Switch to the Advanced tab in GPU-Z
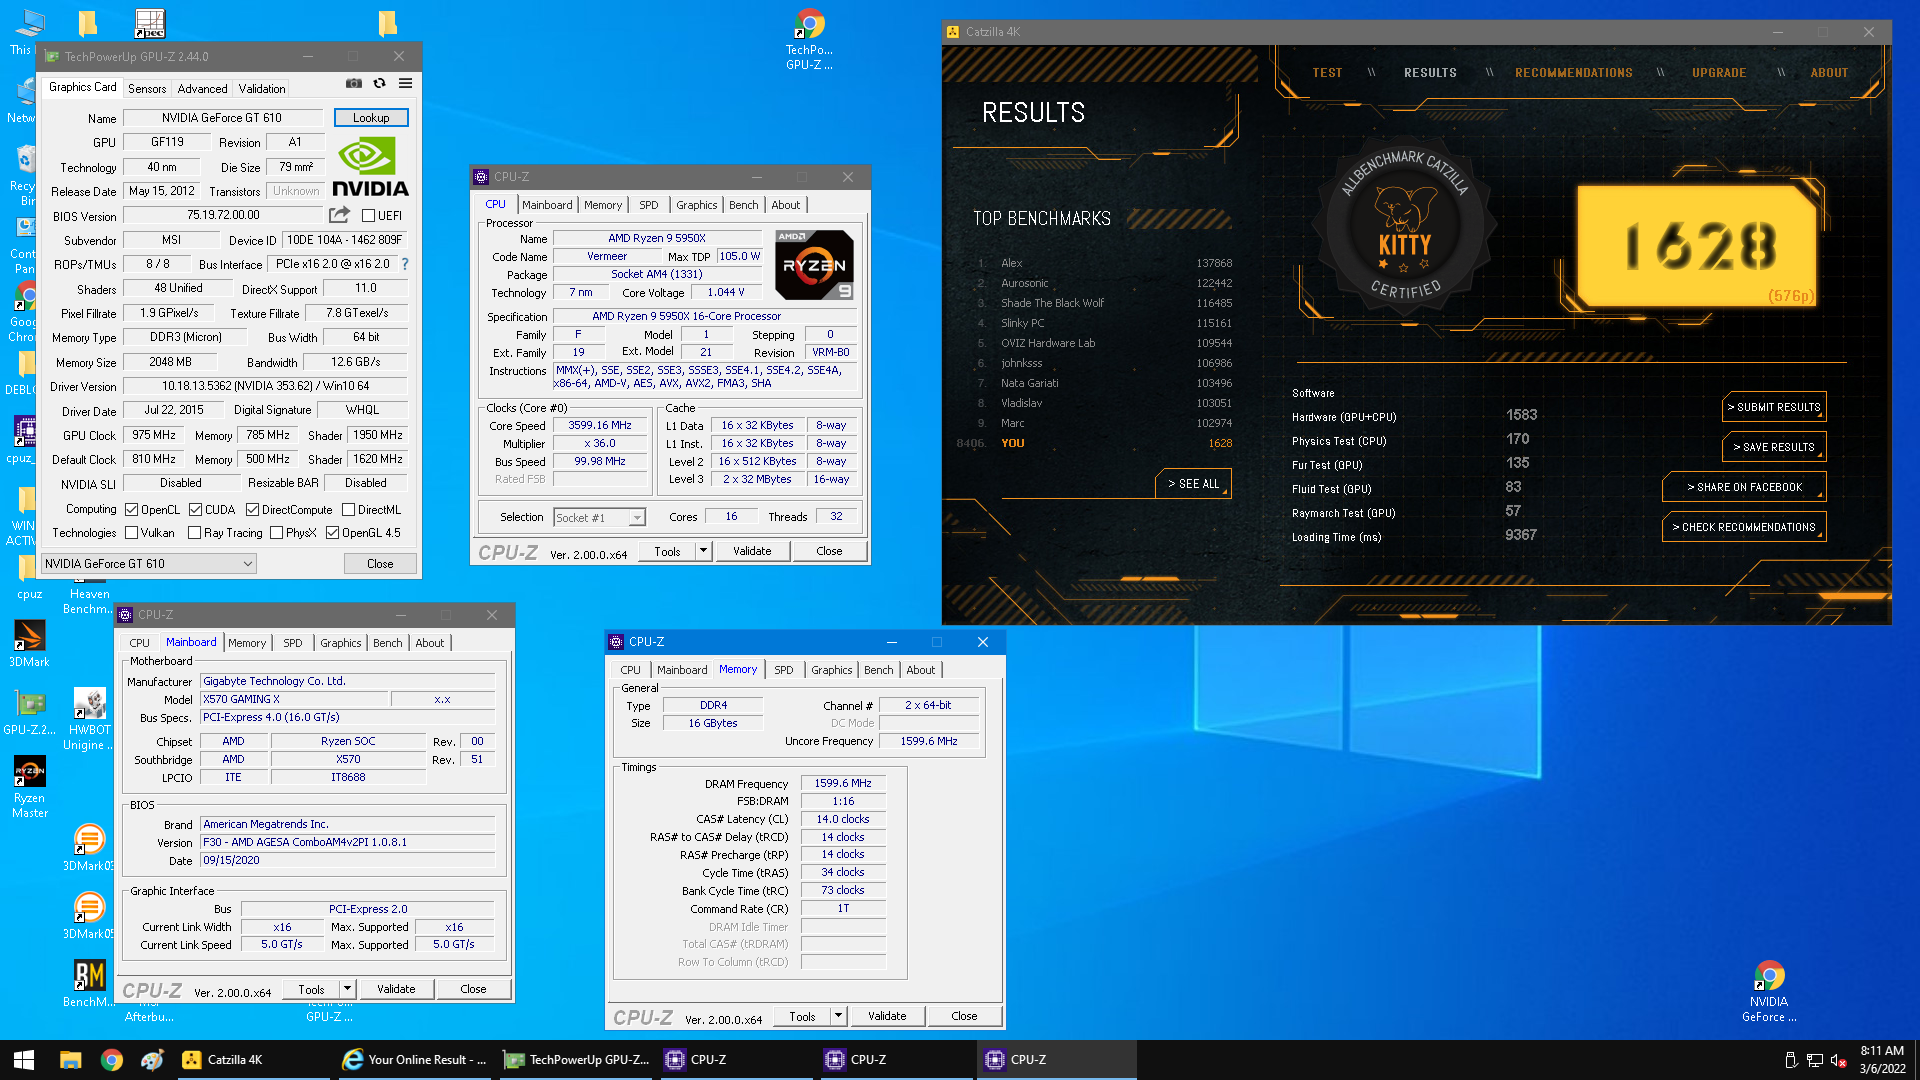 (x=202, y=88)
